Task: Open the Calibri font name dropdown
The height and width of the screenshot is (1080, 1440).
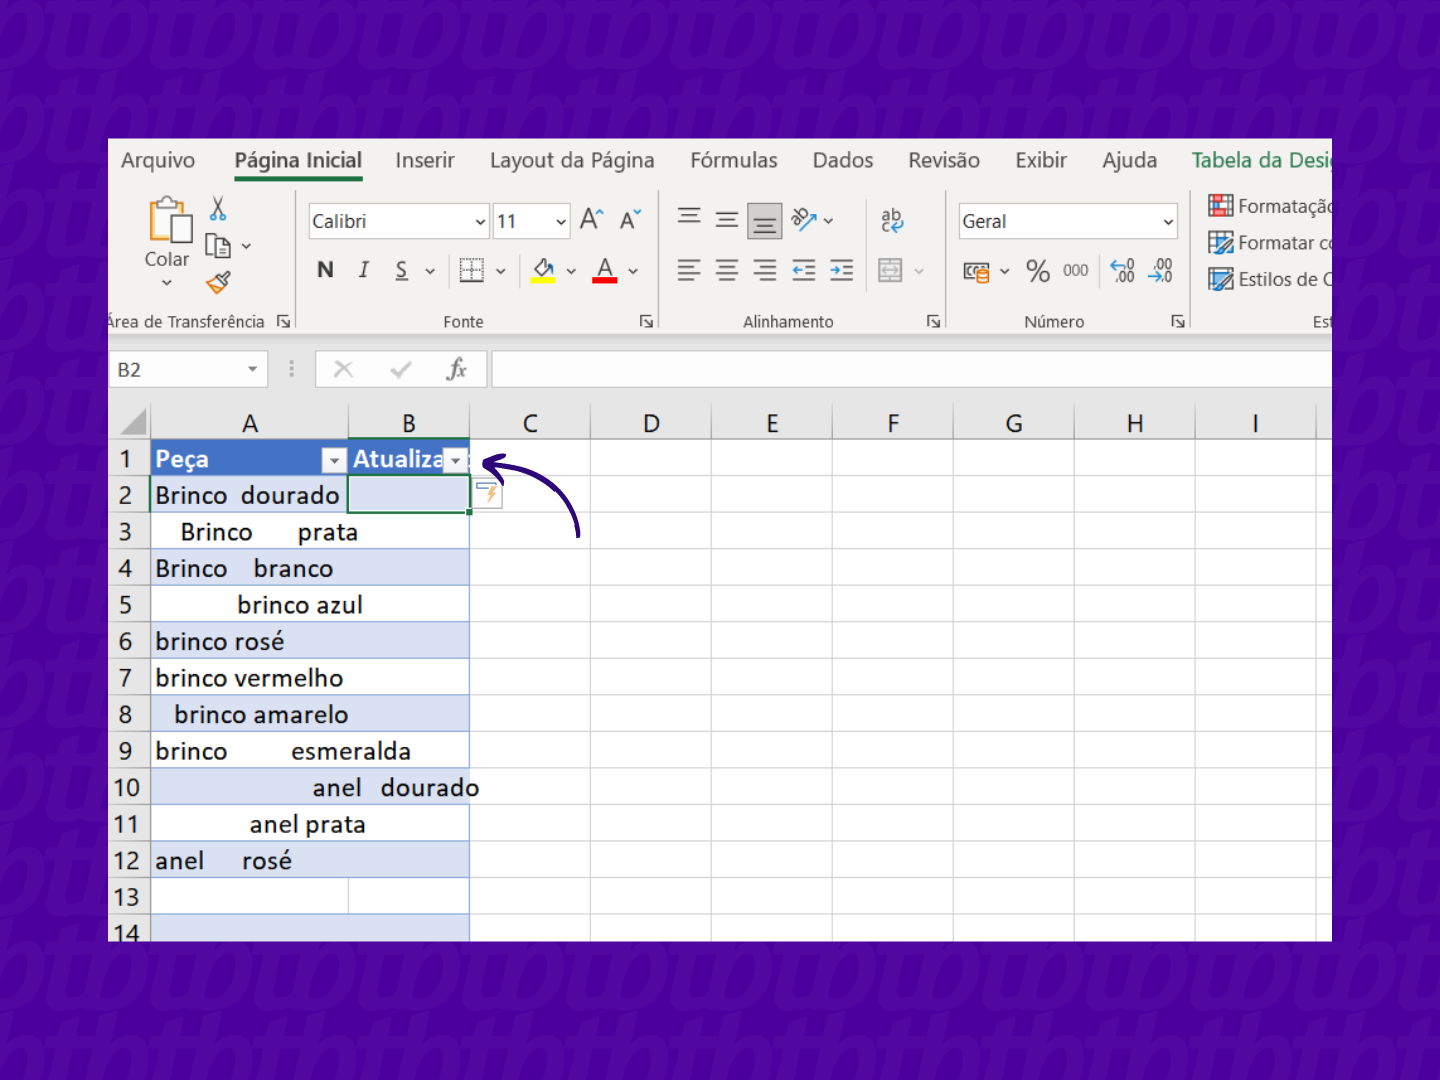Action: [x=480, y=222]
